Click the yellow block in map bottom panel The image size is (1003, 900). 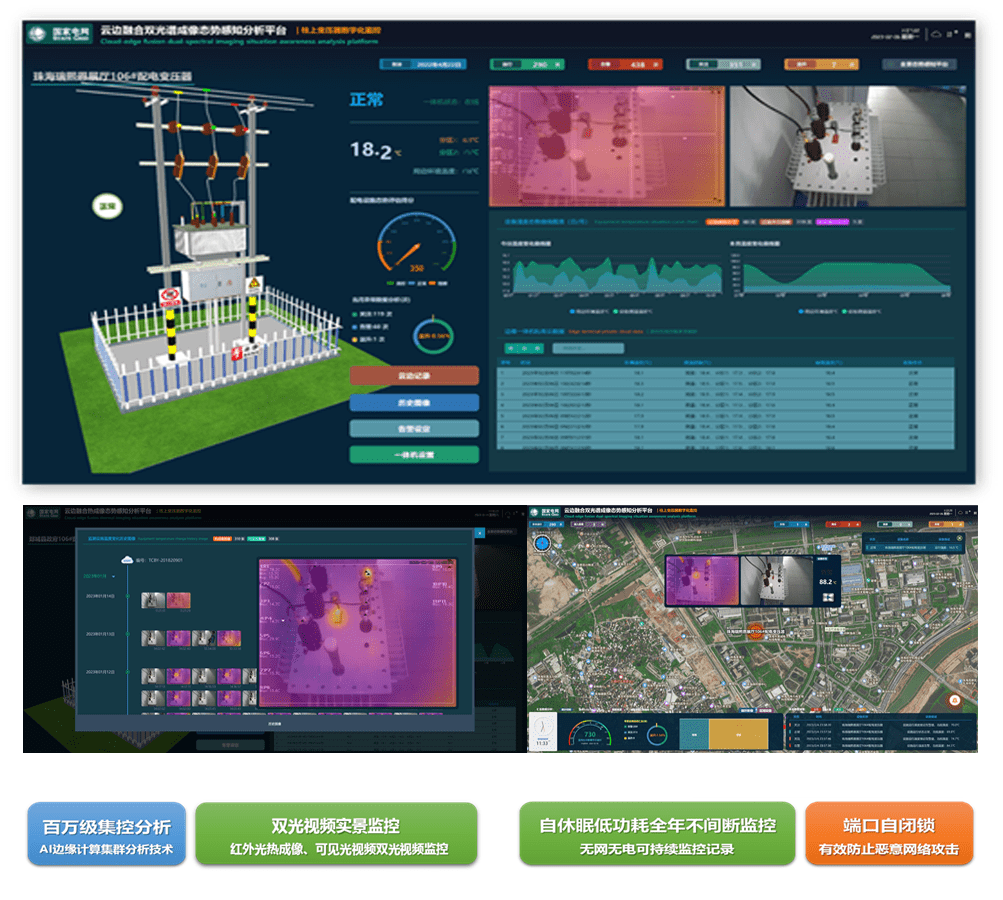(x=738, y=731)
